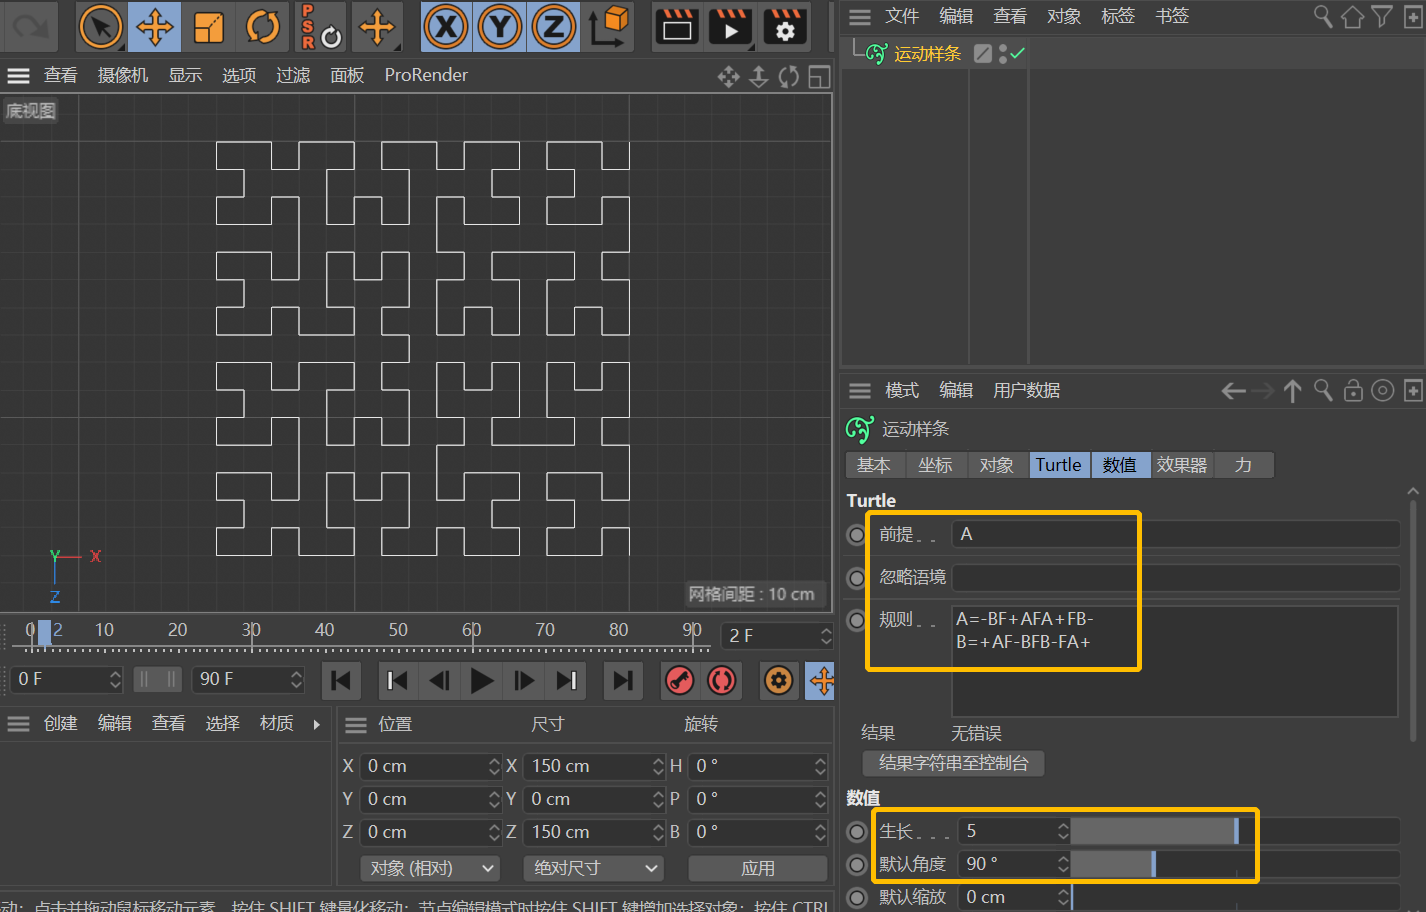This screenshot has width=1426, height=912.
Task: Select the Move tool in top toolbar
Action: [154, 27]
